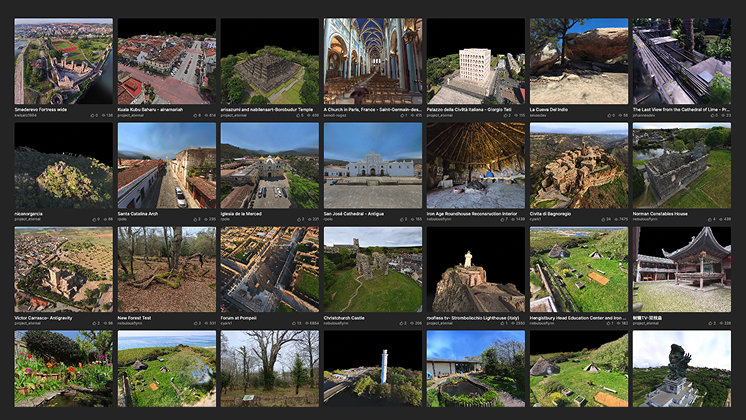Click thumbs-up under Norman Constables House
The width and height of the screenshot is (746, 420).
coord(710,219)
